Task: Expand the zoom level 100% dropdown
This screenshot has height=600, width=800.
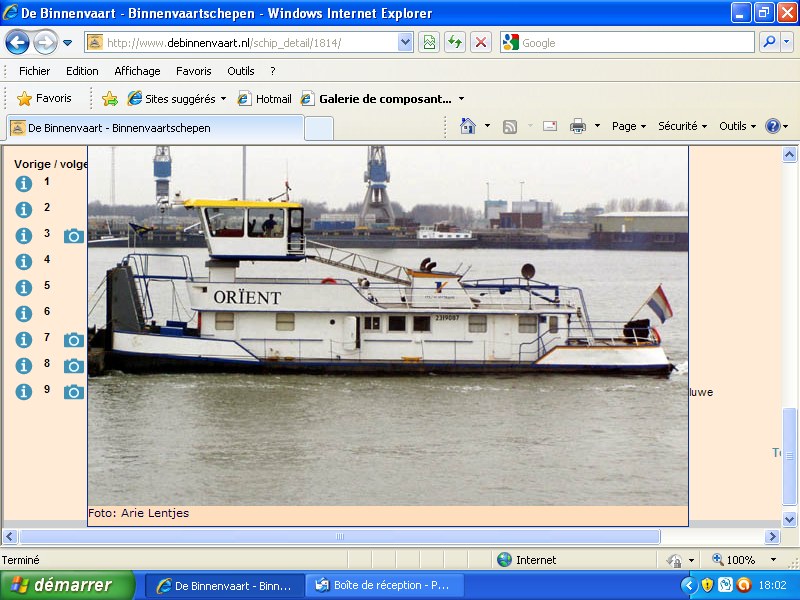Action: pyautogui.click(x=772, y=560)
